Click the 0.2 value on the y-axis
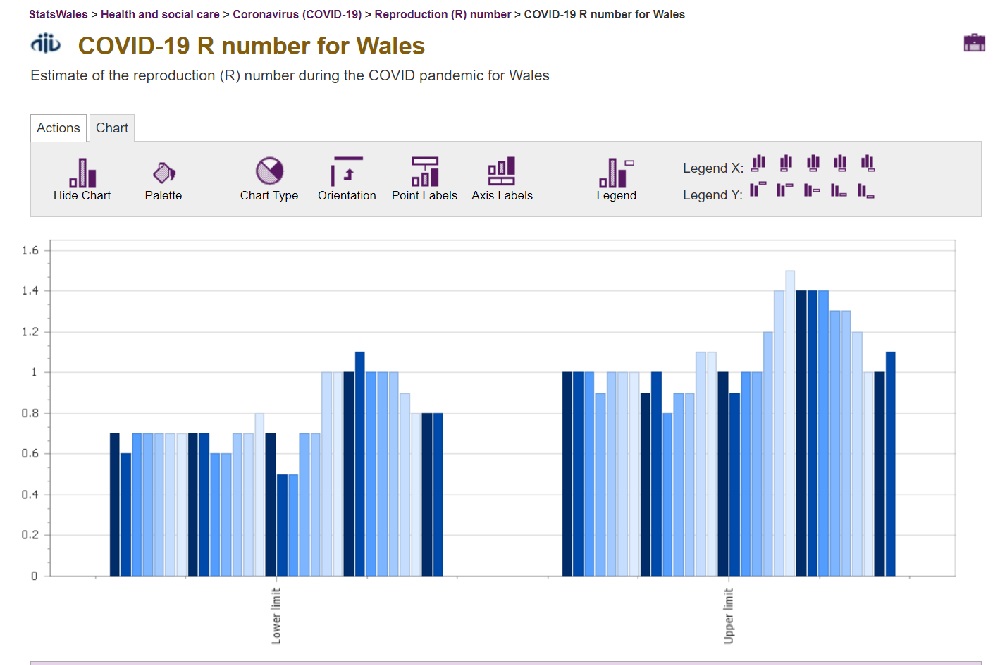This screenshot has width=1000, height=665. pyautogui.click(x=30, y=535)
